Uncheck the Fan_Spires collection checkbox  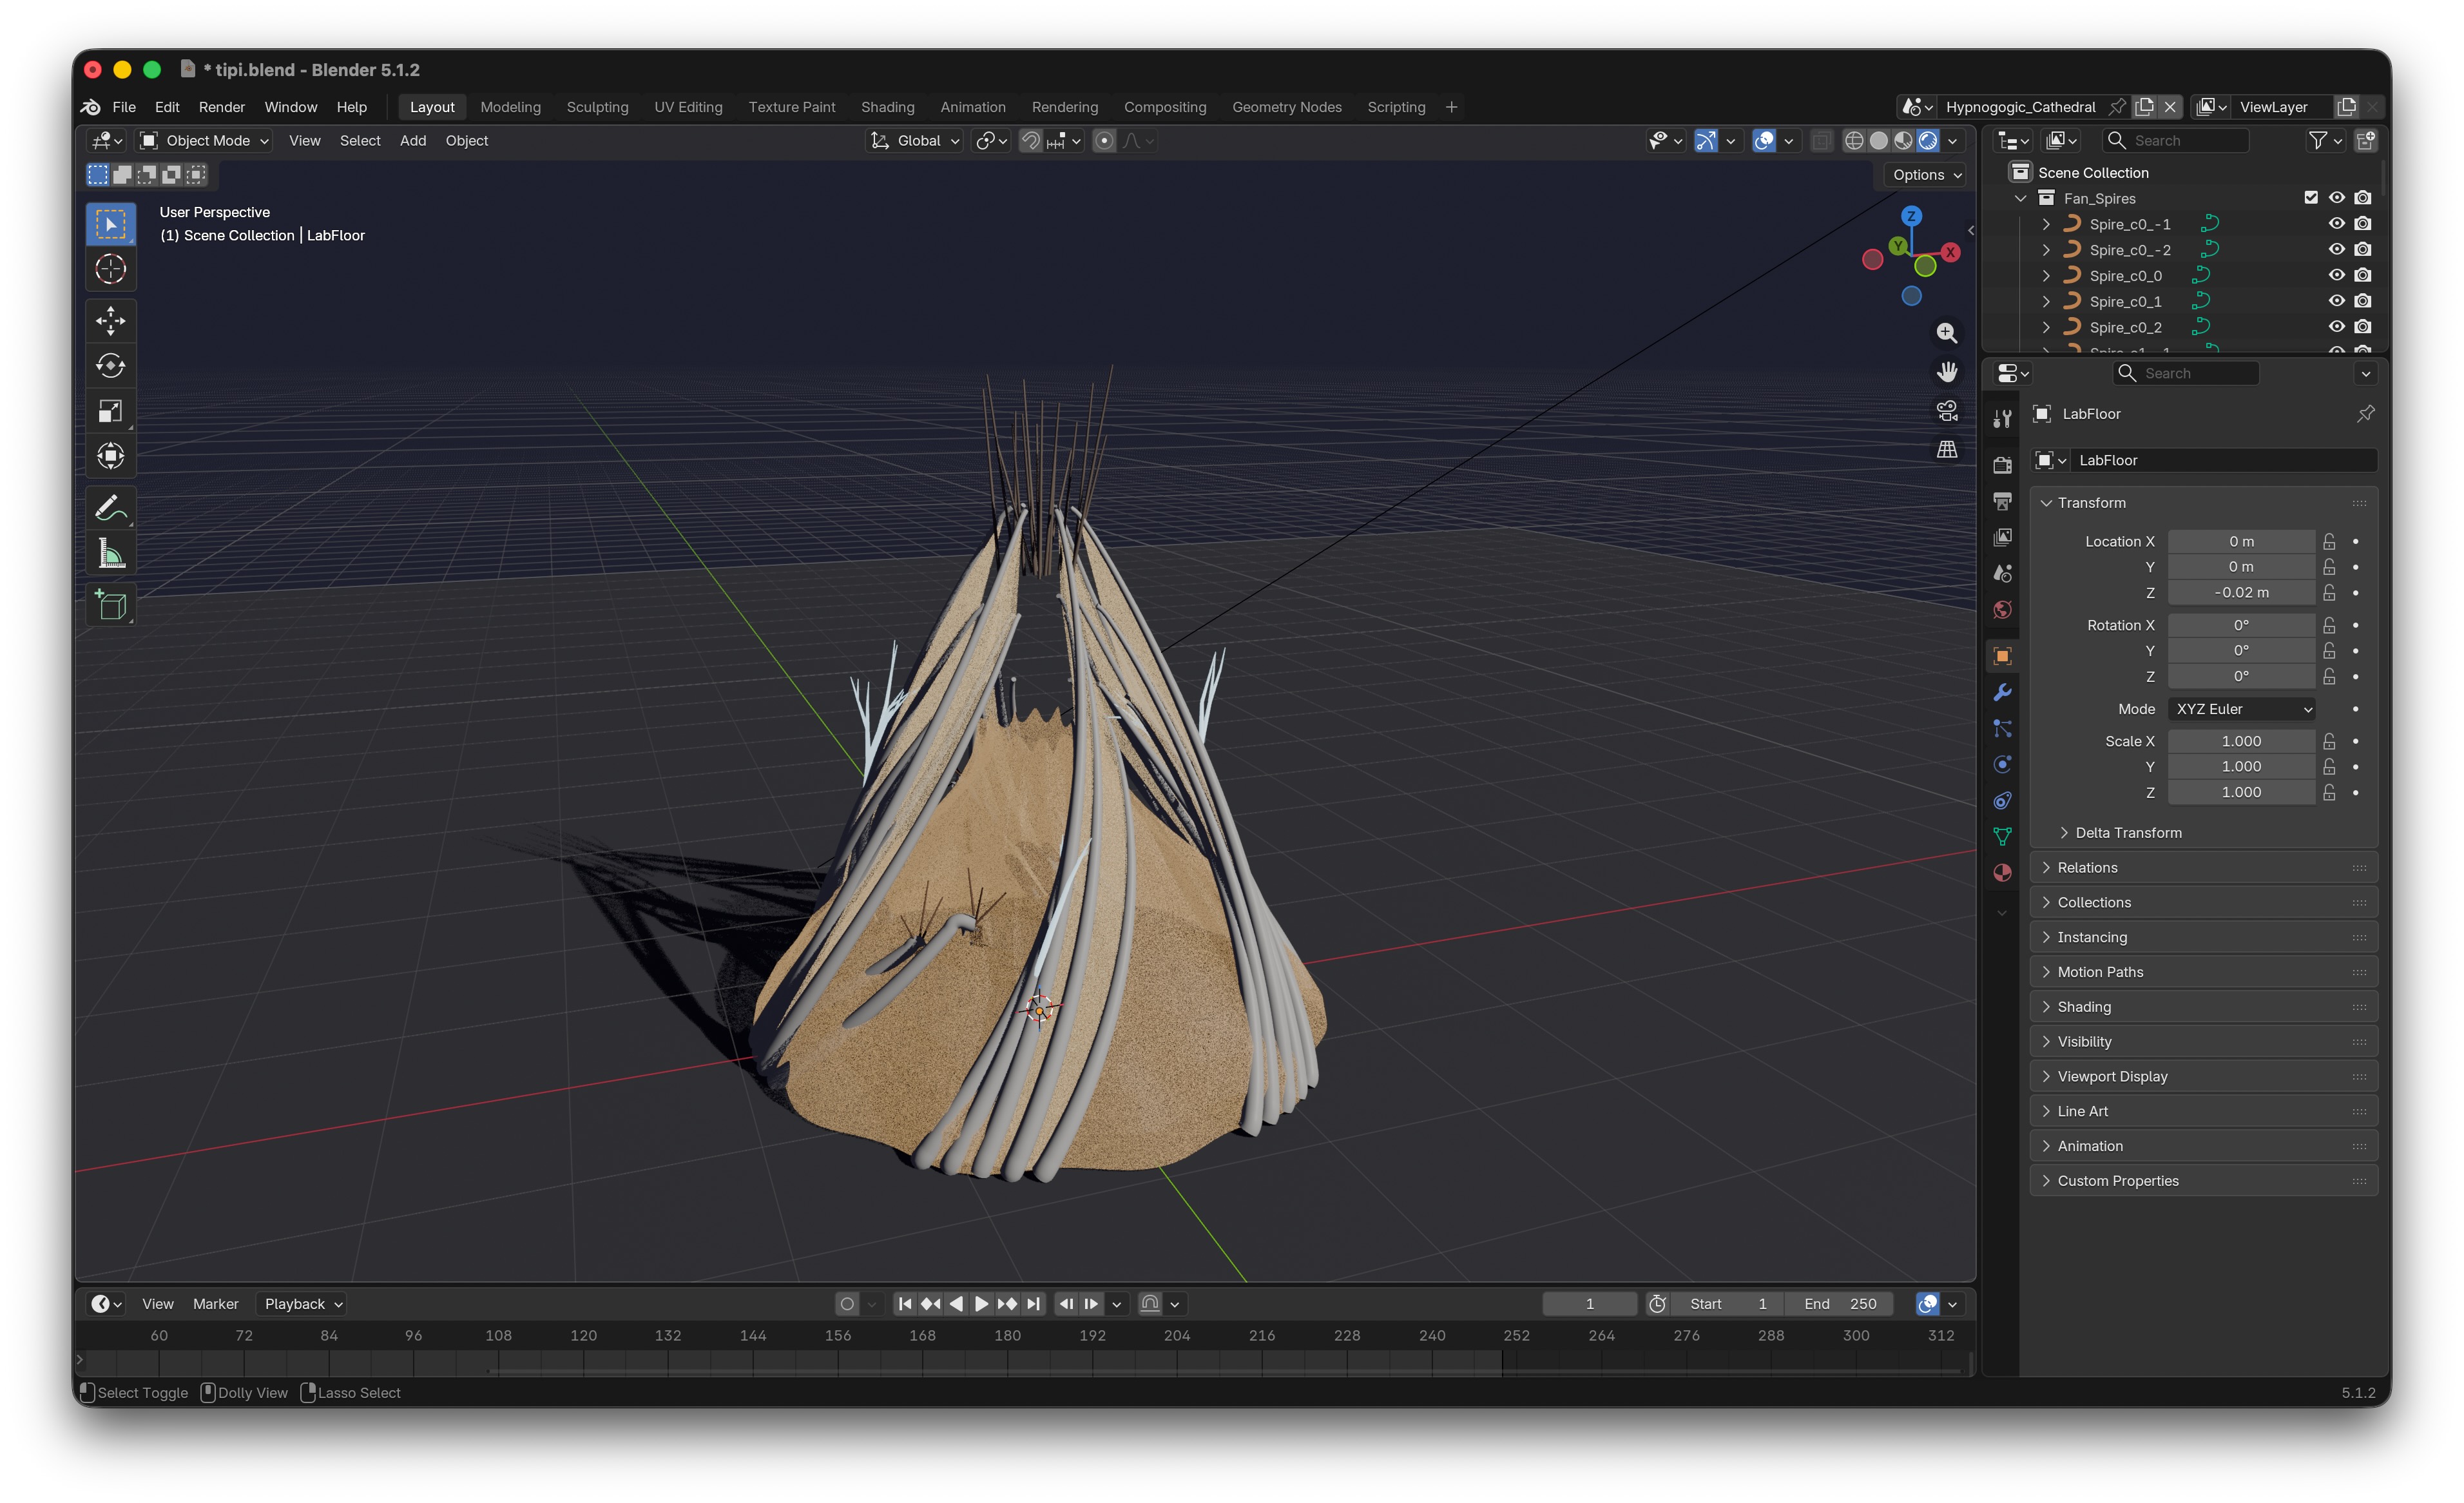pyautogui.click(x=2311, y=198)
